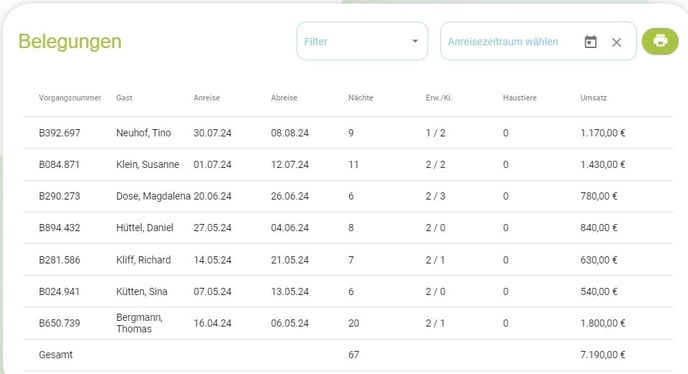Select the Hüttel, Daniel booking row
Screen dimensions: 688x374
[x=348, y=228]
